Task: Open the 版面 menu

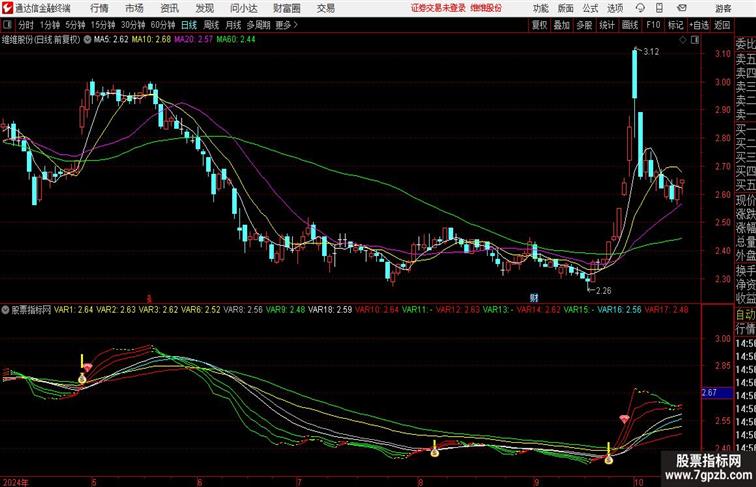Action: pyautogui.click(x=565, y=8)
